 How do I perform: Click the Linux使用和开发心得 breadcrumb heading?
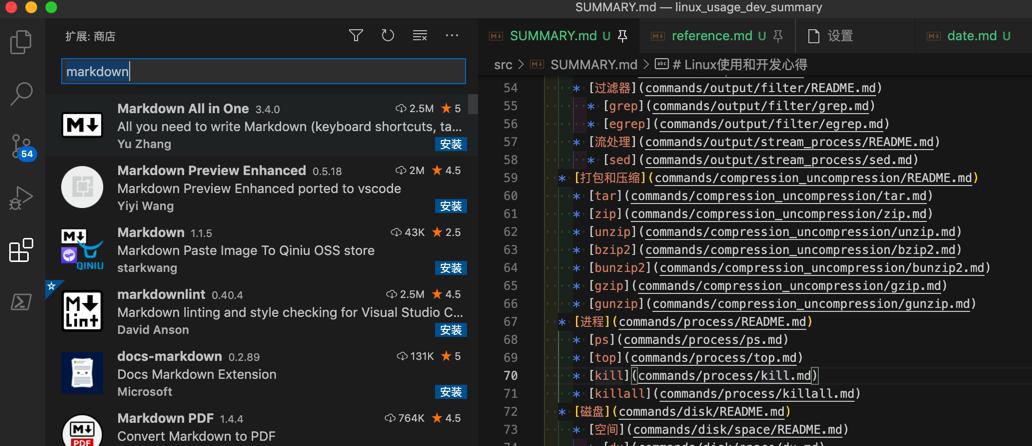coord(740,64)
